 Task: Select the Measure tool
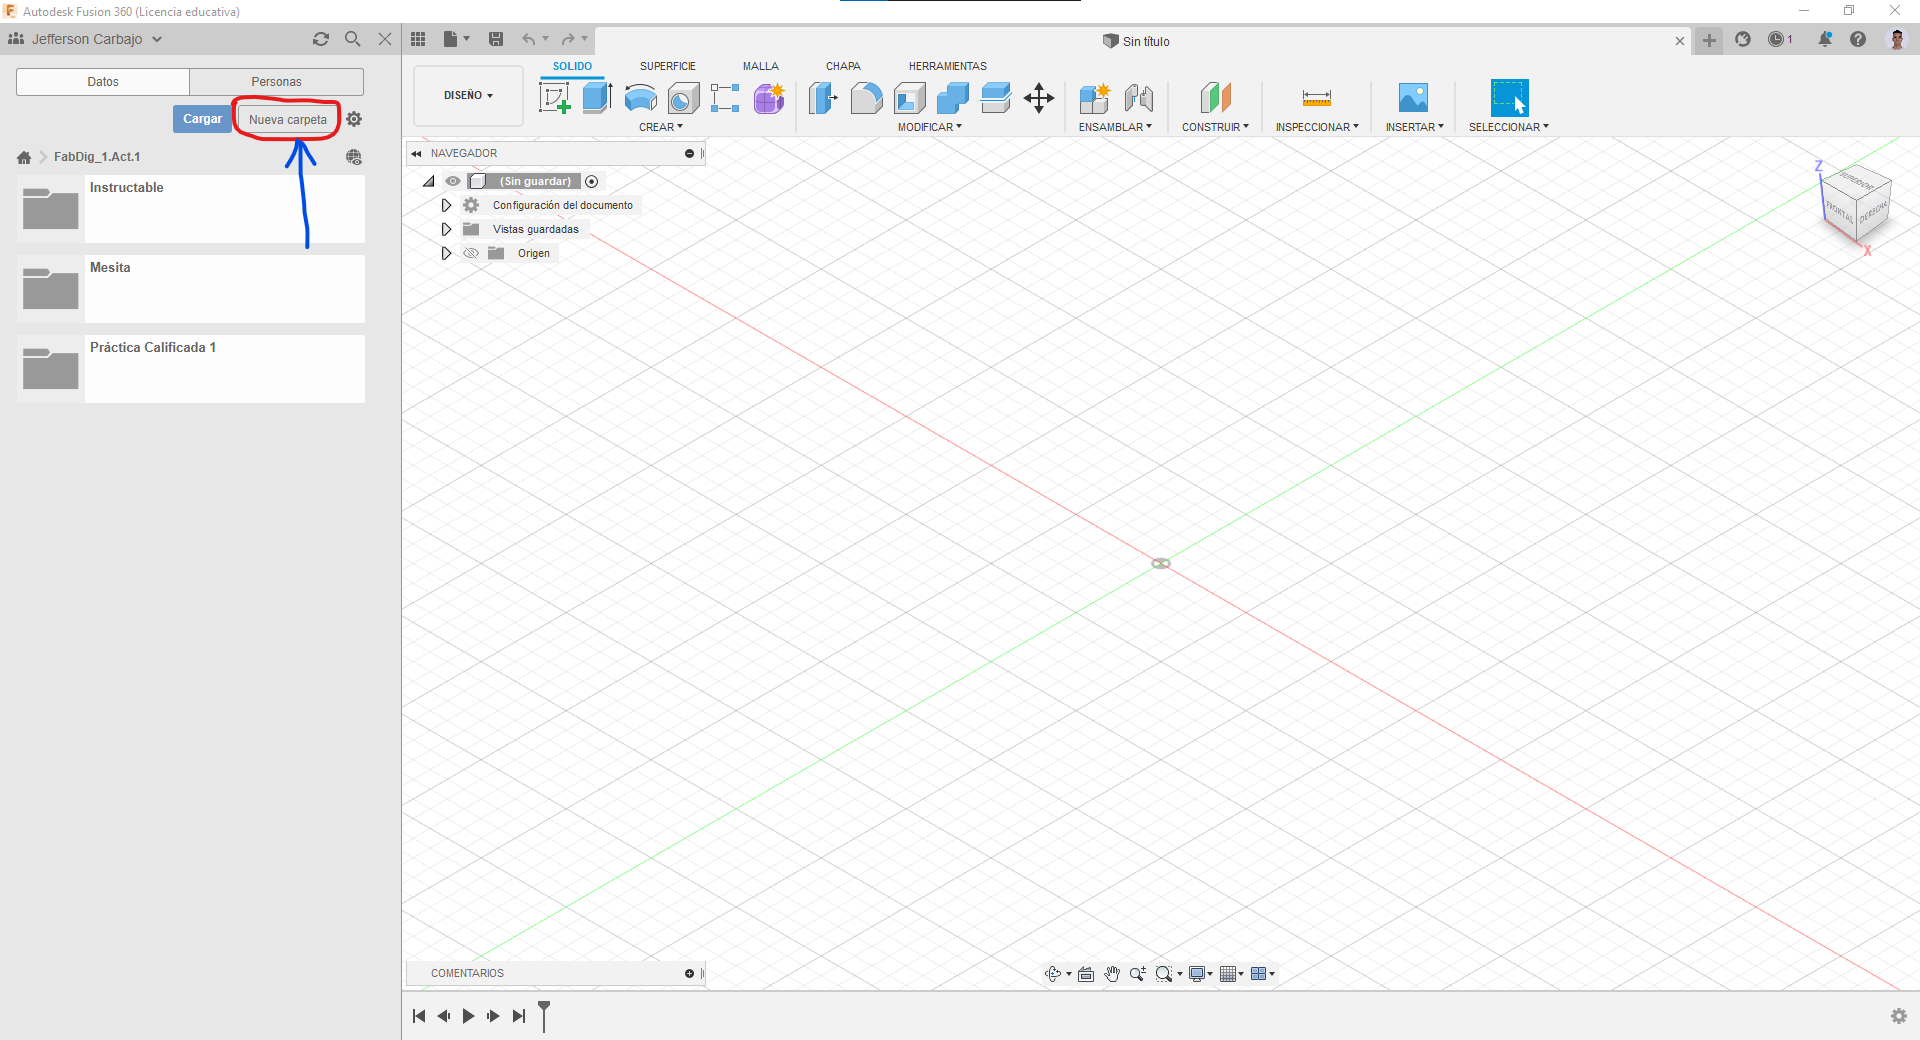[x=1317, y=98]
